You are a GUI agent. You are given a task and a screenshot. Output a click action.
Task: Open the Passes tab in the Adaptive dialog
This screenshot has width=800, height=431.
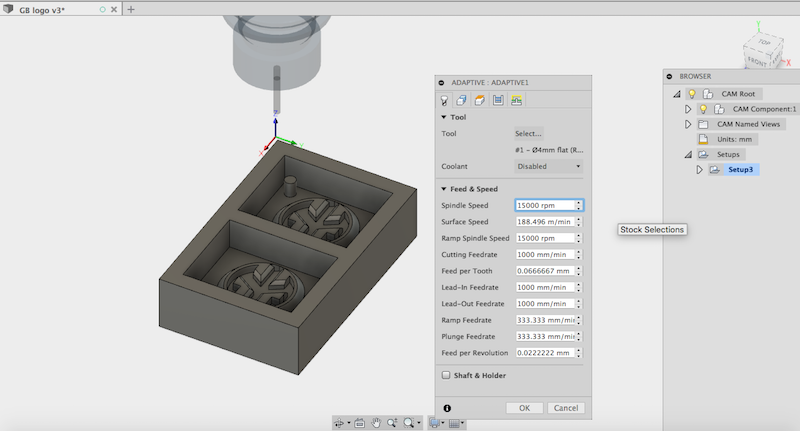coord(498,100)
